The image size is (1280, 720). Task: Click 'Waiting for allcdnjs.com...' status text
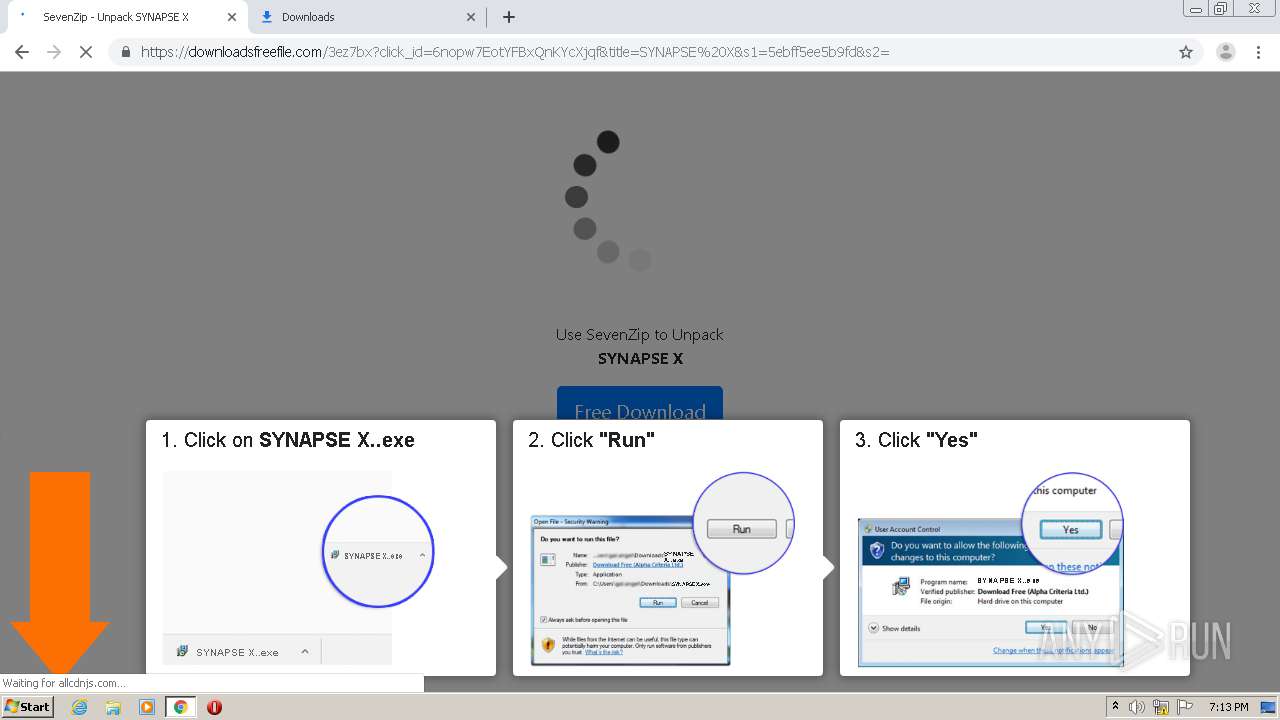pos(64,683)
